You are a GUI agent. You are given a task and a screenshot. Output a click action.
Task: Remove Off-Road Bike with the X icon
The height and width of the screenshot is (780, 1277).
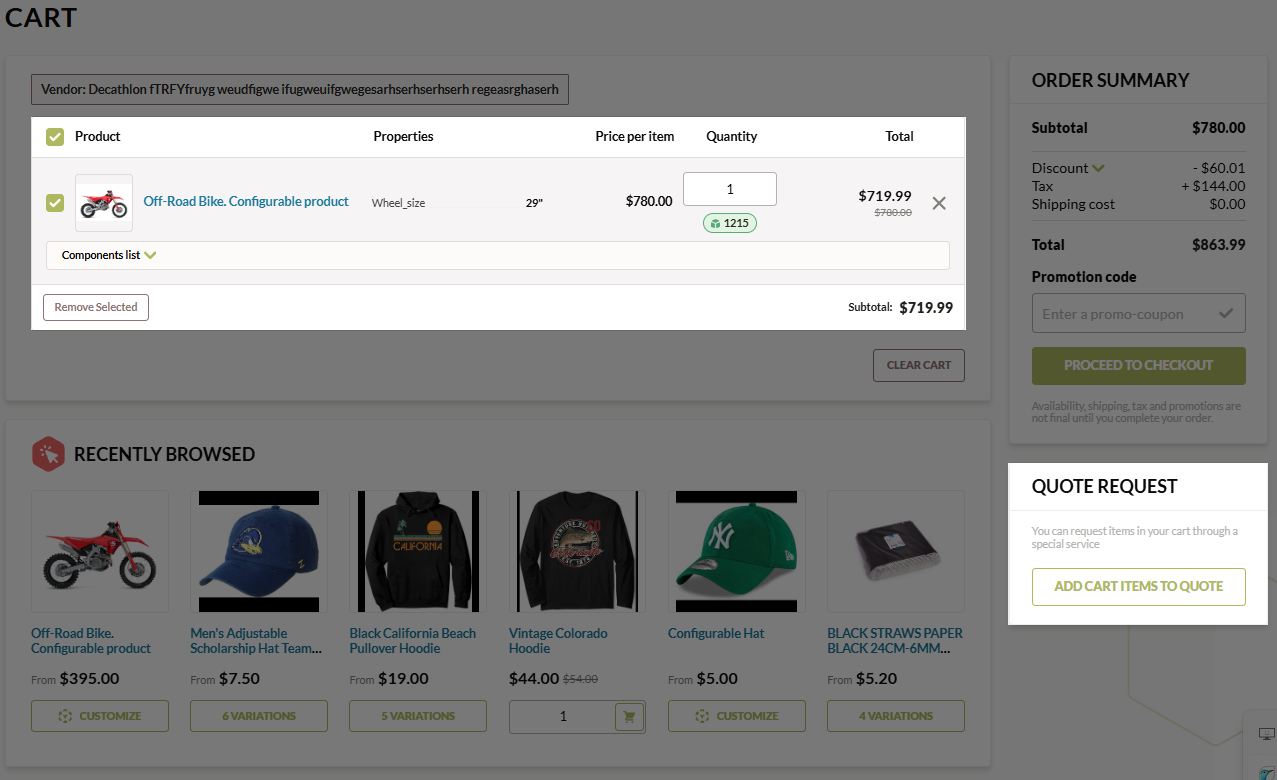click(x=939, y=203)
